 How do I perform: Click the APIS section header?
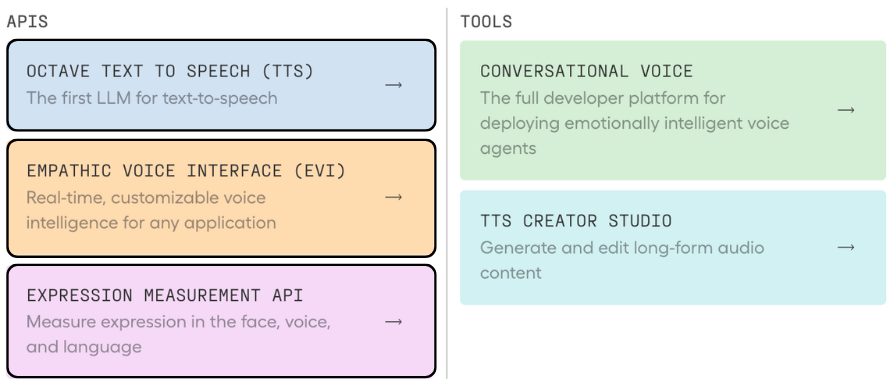27,22
